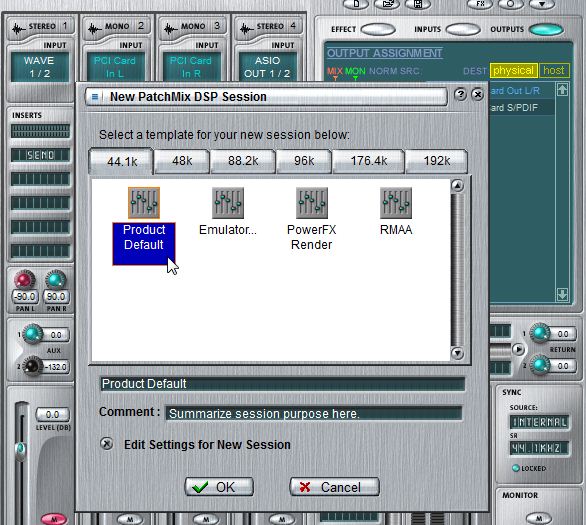Screen dimensions: 586x525
Task: Select the host destination button
Action: click(x=554, y=70)
